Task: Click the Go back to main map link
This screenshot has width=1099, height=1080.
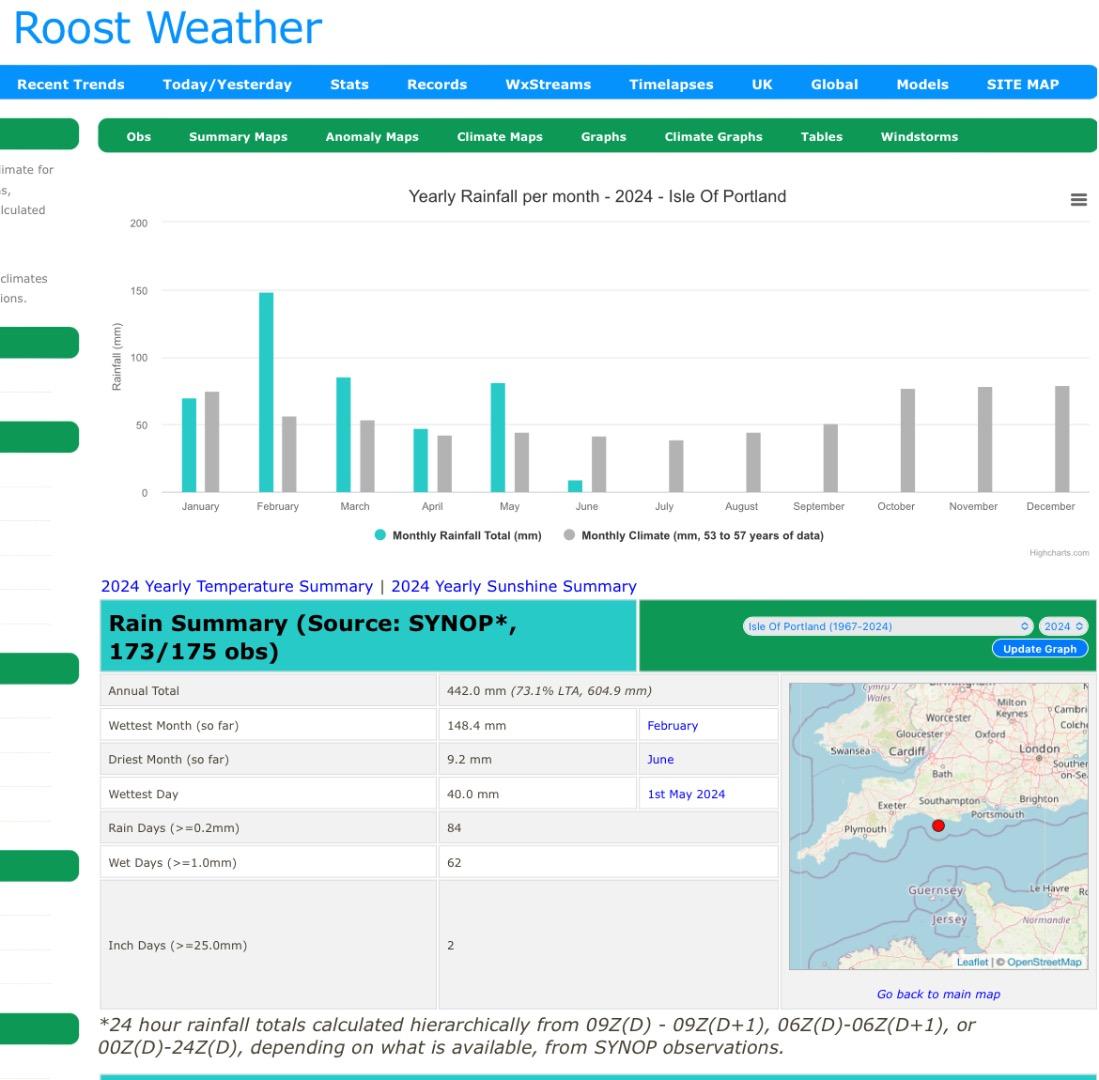Action: [937, 994]
